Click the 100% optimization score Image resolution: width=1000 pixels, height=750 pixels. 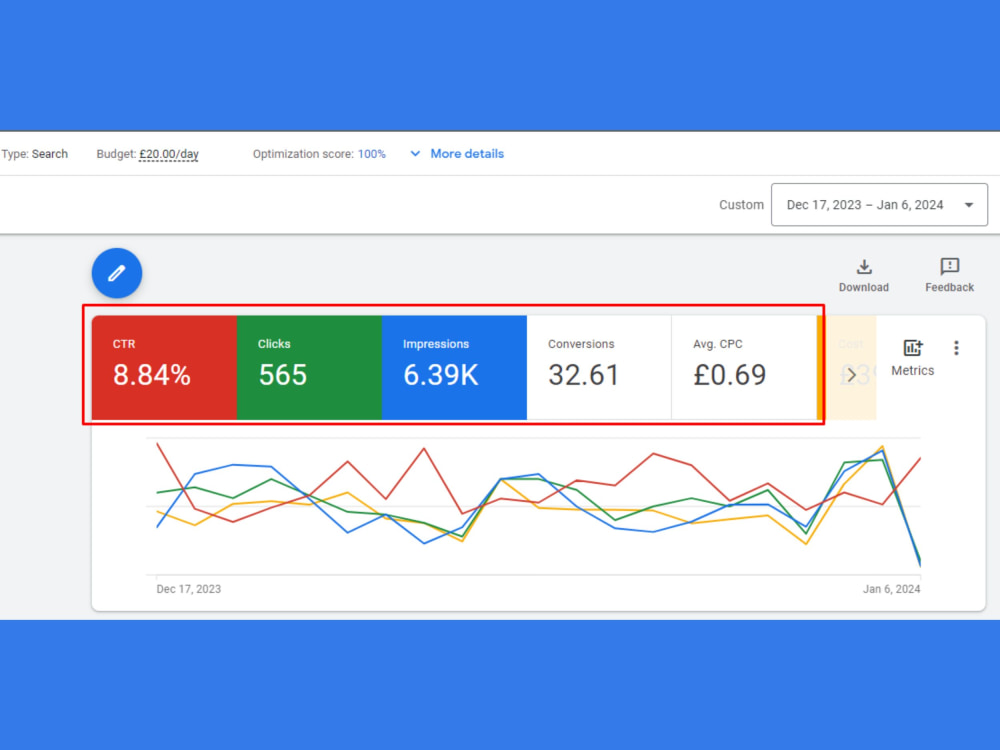click(x=371, y=154)
